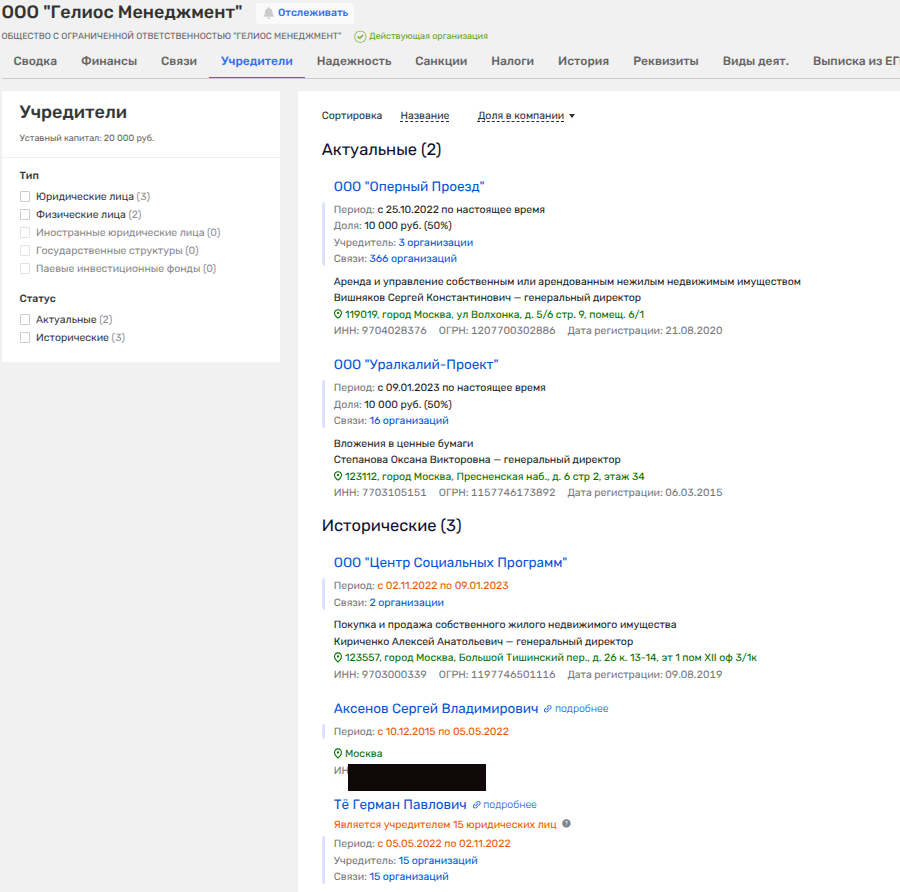Click link icon next to Тё Герман подробнее
The image size is (900, 892).
[476, 805]
